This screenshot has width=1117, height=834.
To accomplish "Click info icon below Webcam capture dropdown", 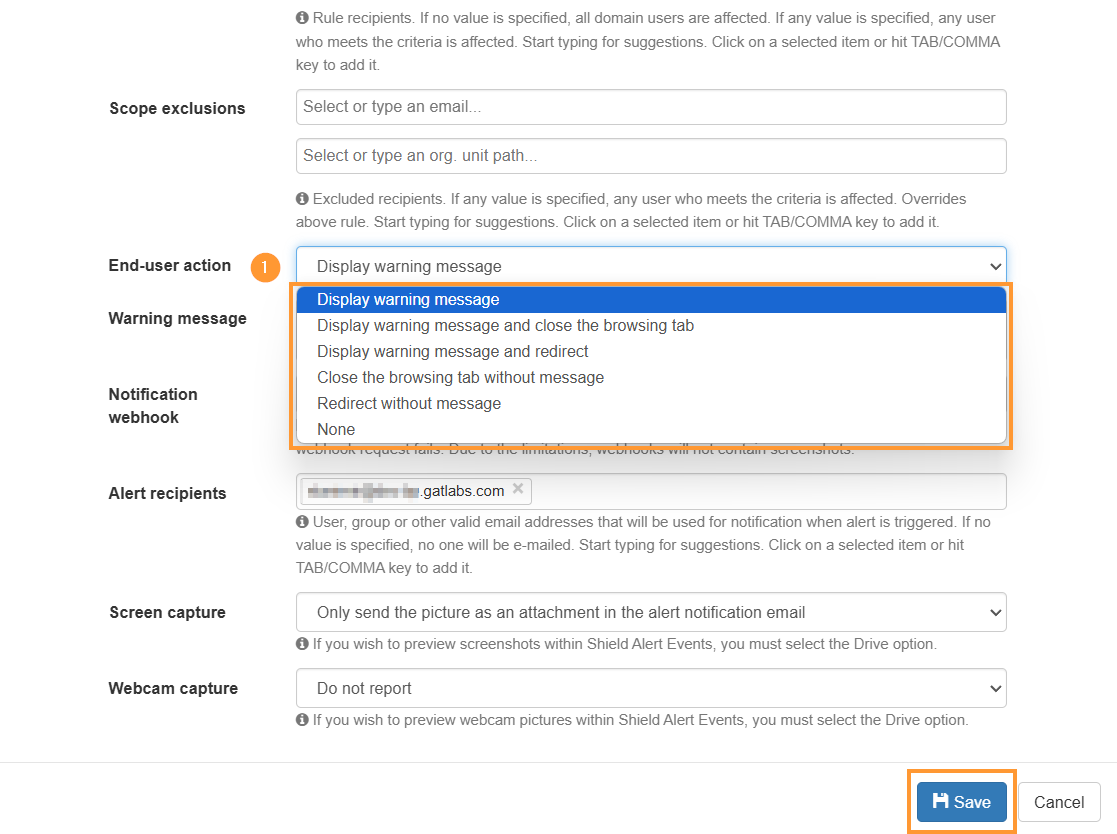I will [302, 720].
